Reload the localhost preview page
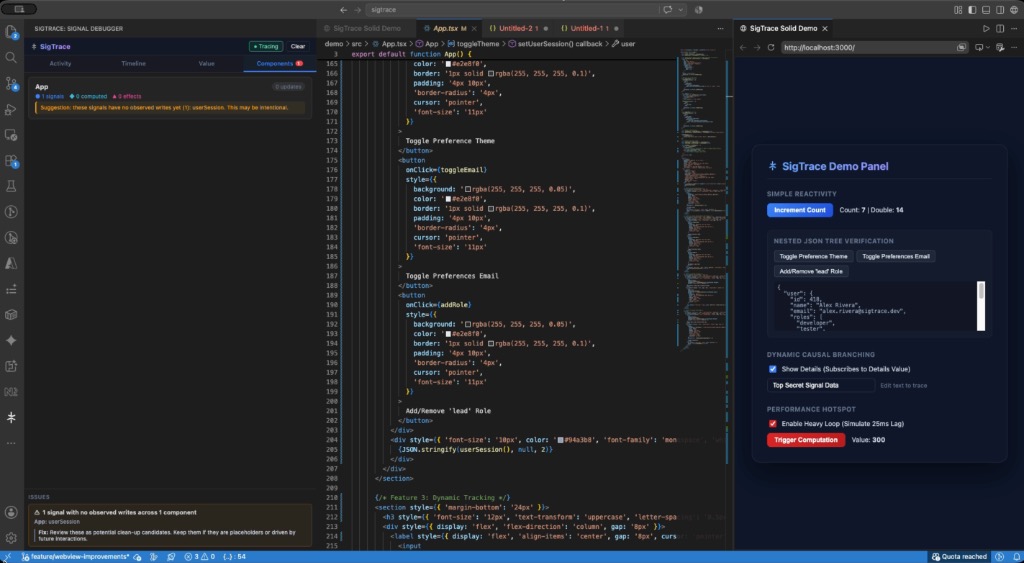 click(x=771, y=48)
